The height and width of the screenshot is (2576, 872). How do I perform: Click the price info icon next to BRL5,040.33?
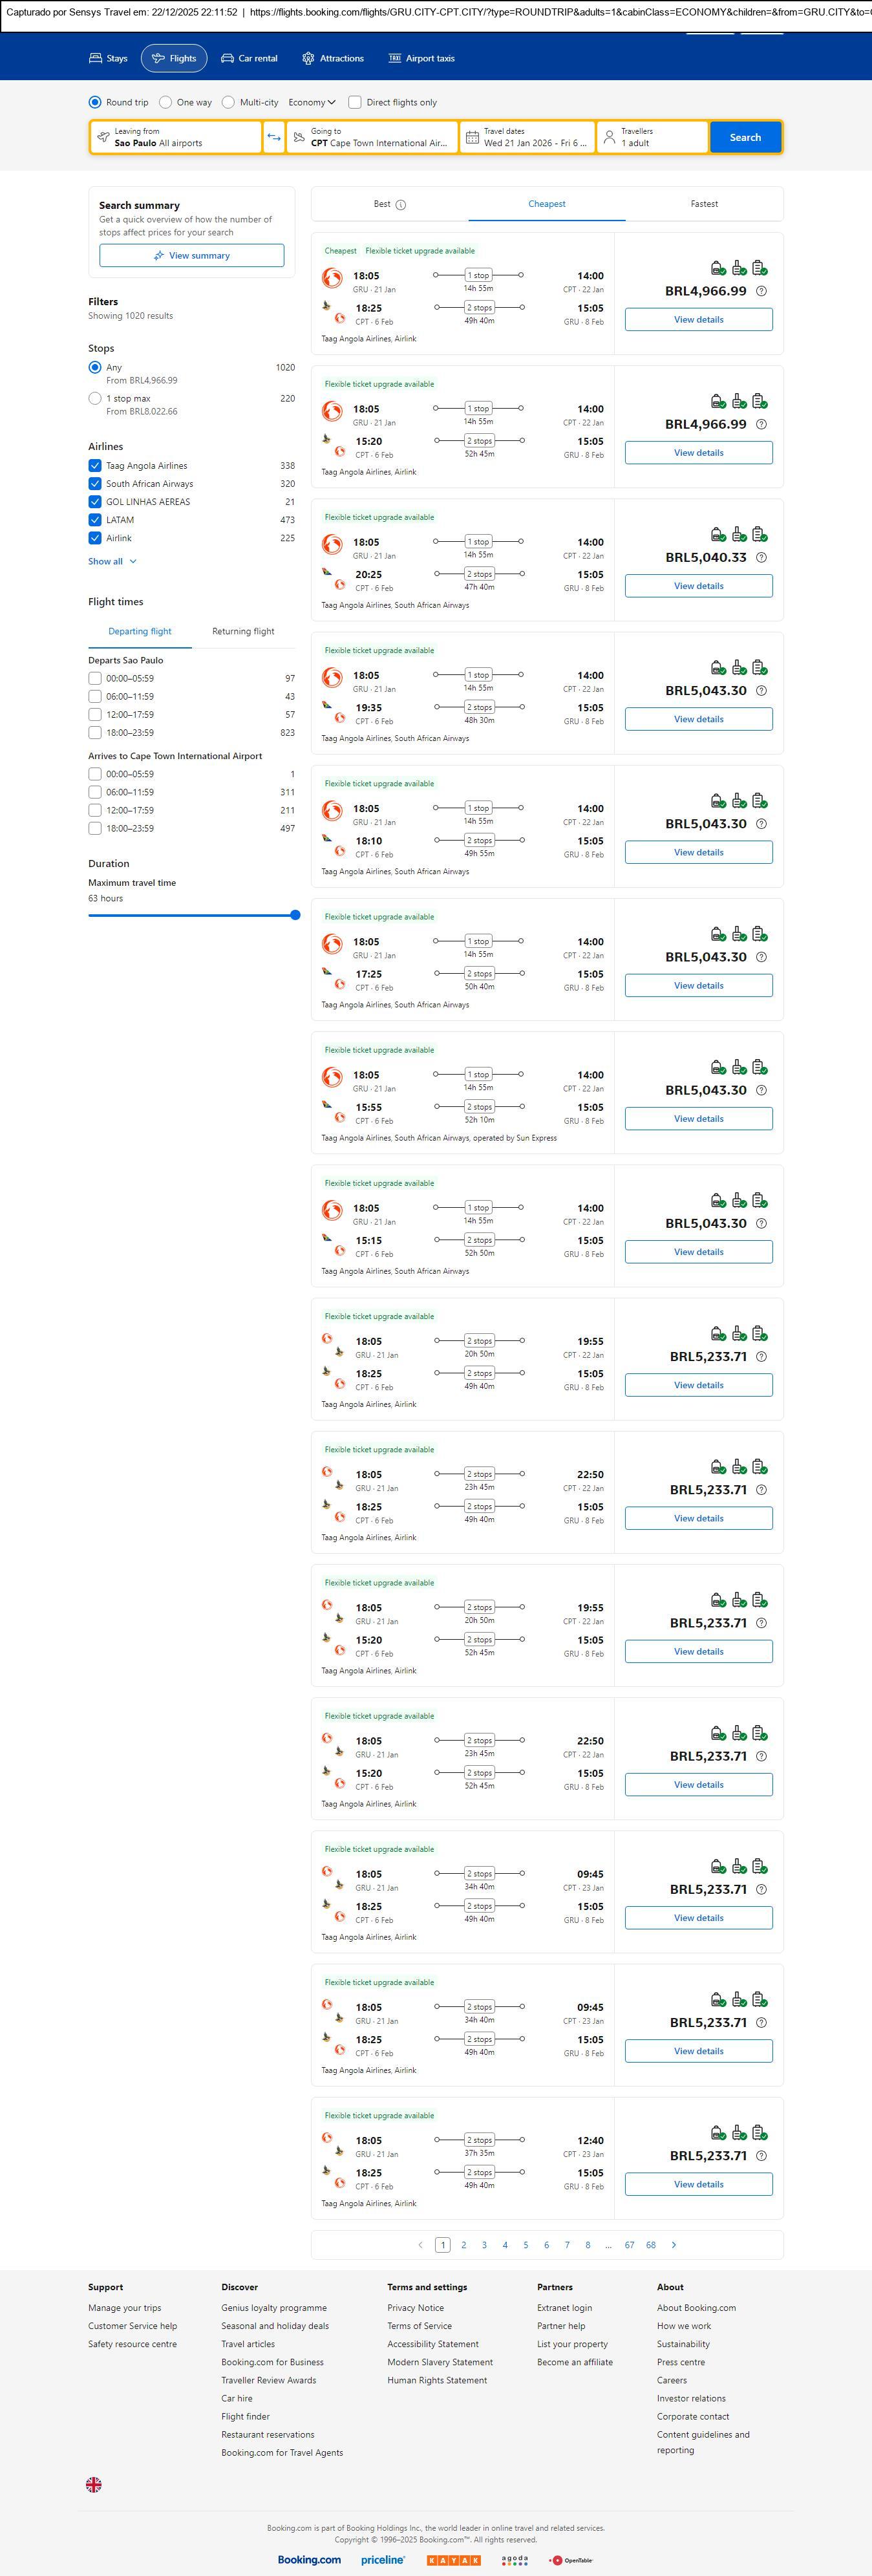[x=761, y=558]
